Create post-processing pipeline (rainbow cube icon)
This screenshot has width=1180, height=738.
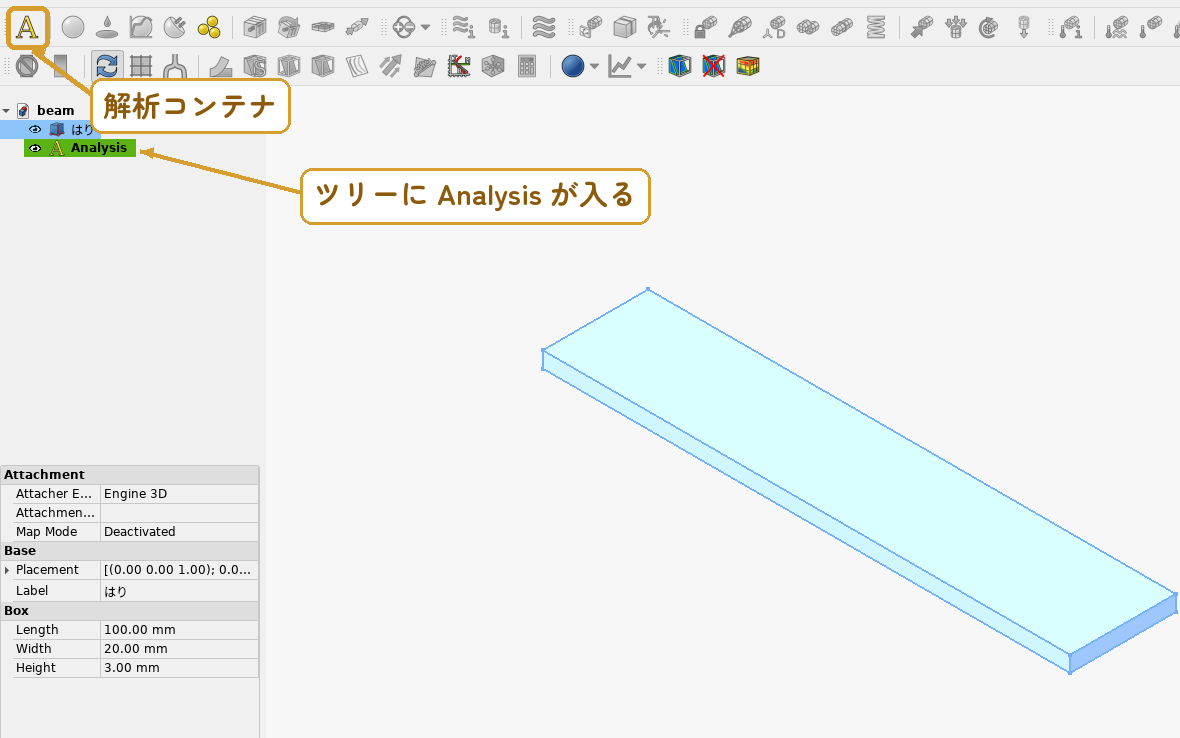click(747, 66)
